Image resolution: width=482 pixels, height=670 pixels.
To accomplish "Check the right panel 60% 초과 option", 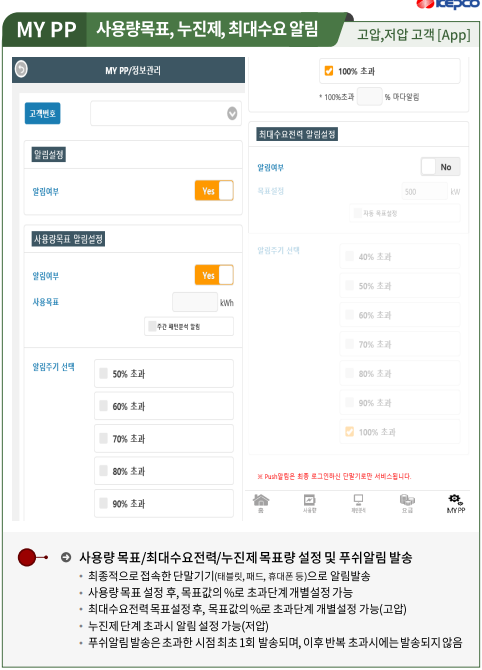I will 350,315.
